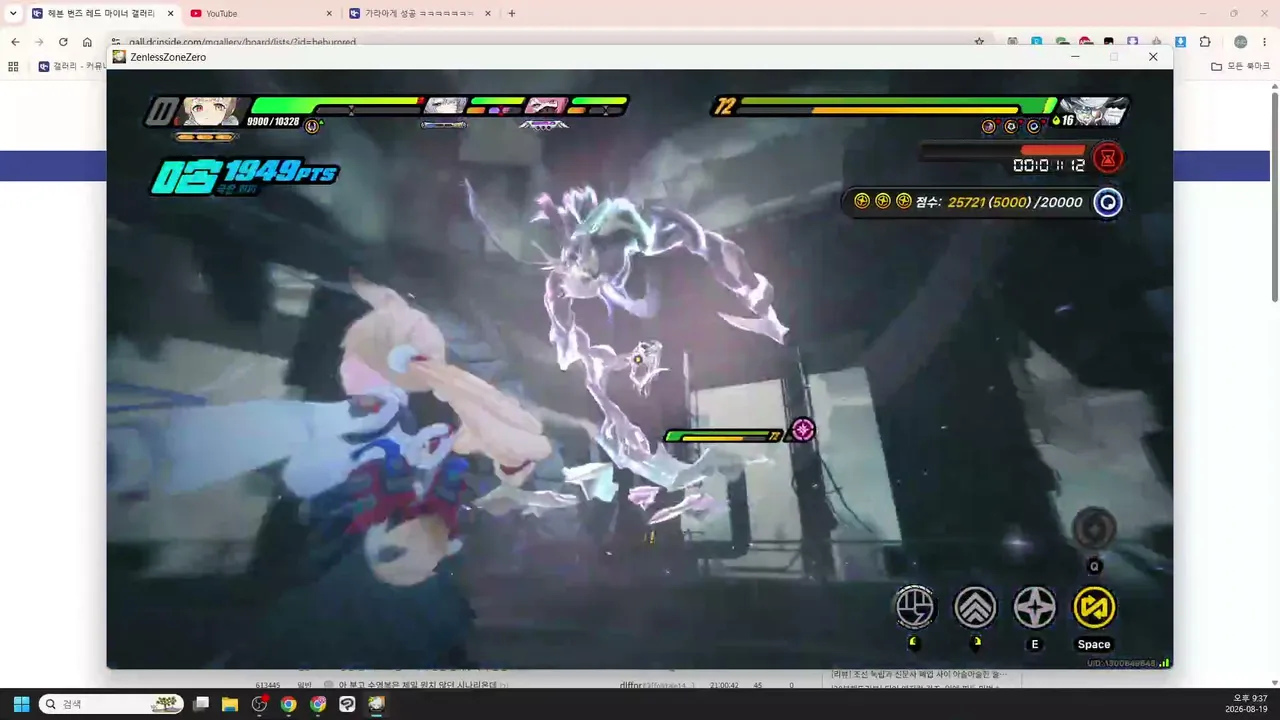
Task: Click the 25721 score readout
Action: tap(966, 202)
